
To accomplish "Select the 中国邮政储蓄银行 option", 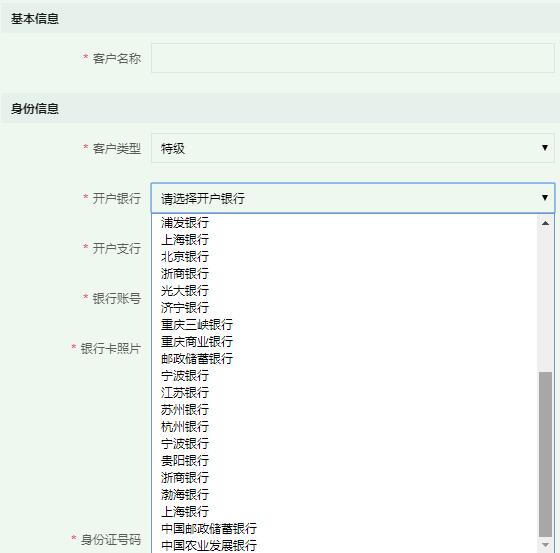I will tap(344, 528).
